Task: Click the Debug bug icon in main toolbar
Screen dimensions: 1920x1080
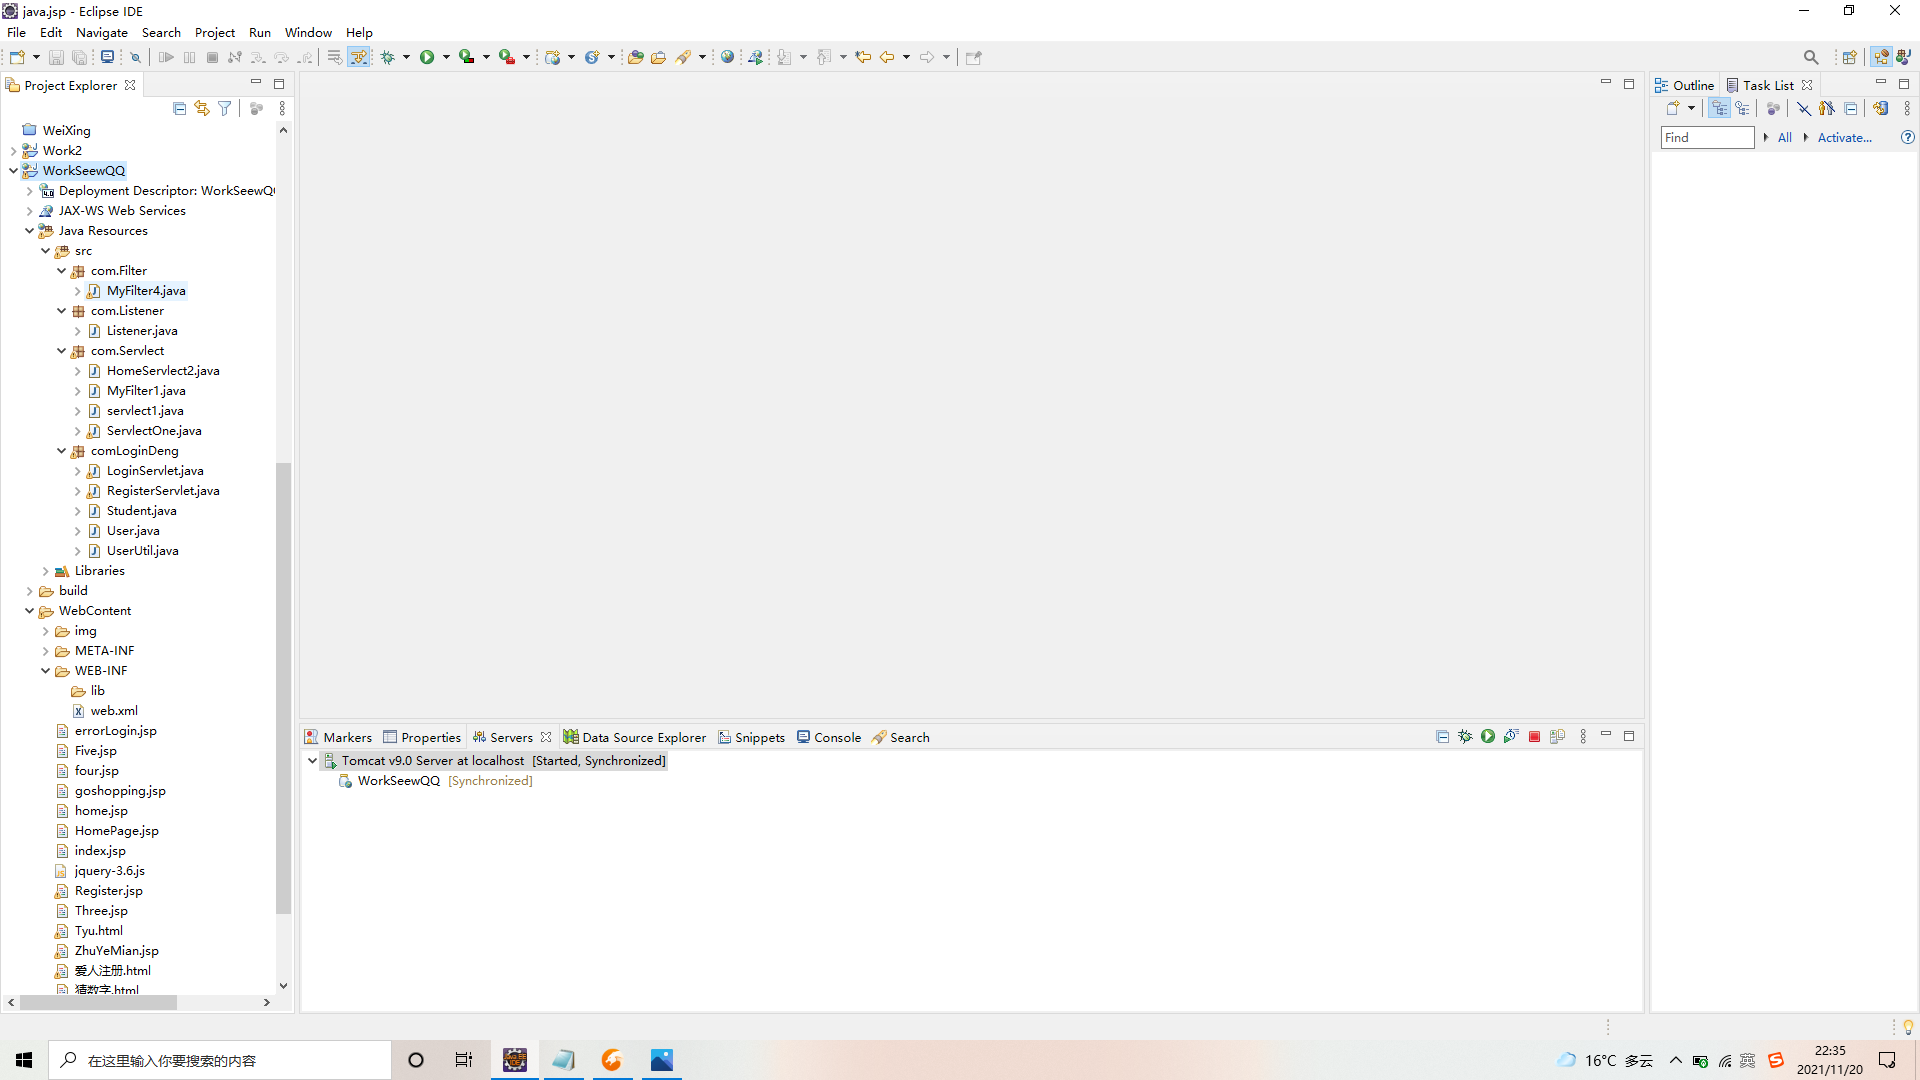Action: pos(388,57)
